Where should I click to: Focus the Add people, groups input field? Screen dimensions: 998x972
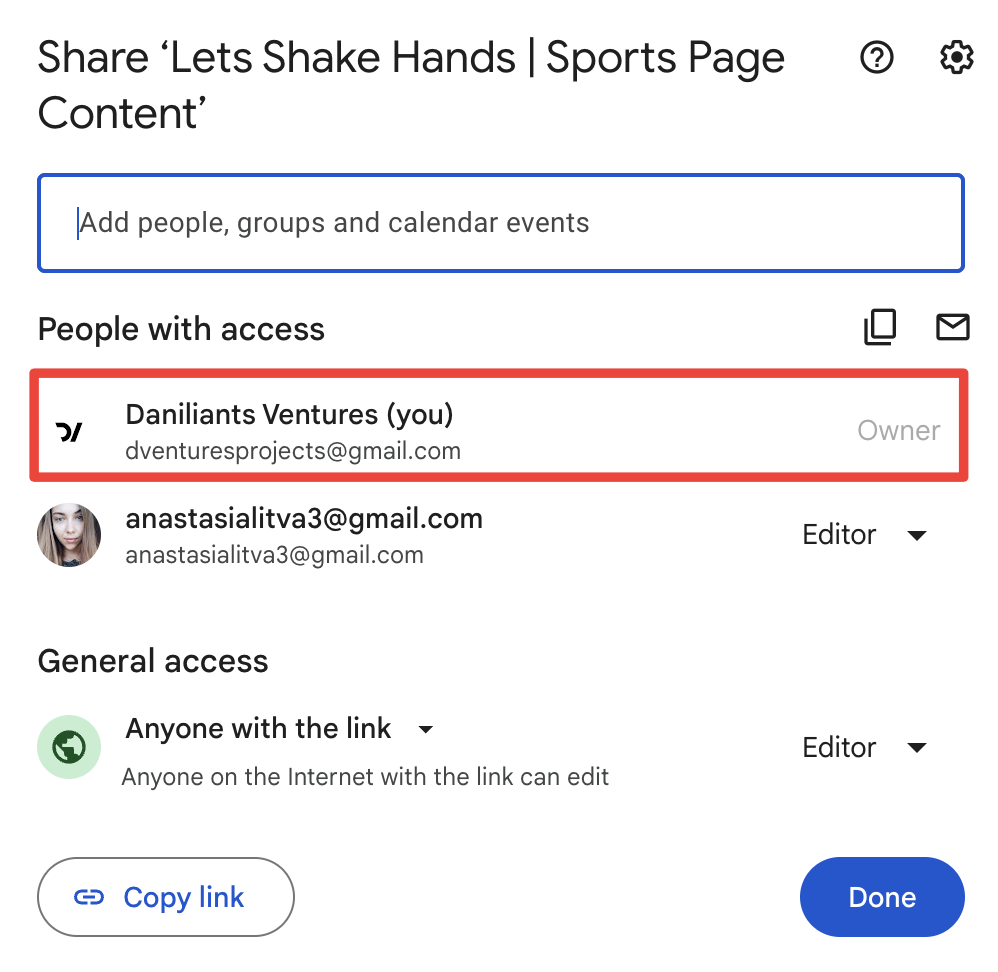500,222
